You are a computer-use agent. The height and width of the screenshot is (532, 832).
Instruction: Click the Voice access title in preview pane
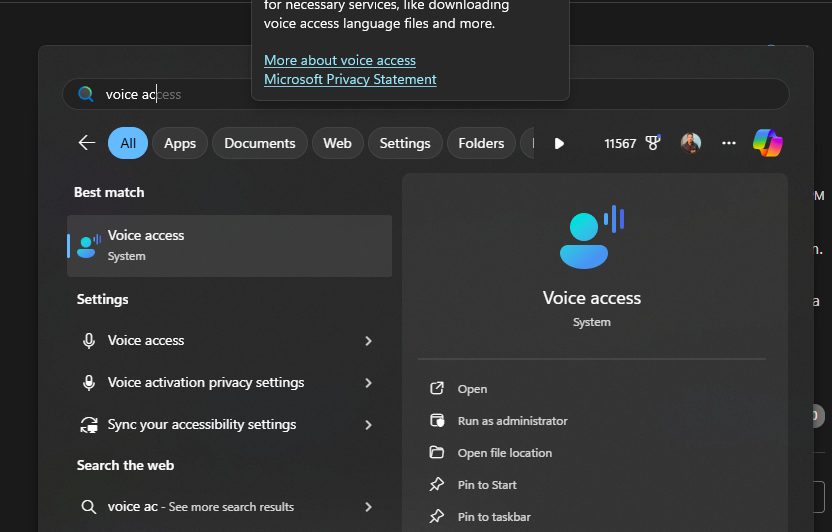[592, 298]
